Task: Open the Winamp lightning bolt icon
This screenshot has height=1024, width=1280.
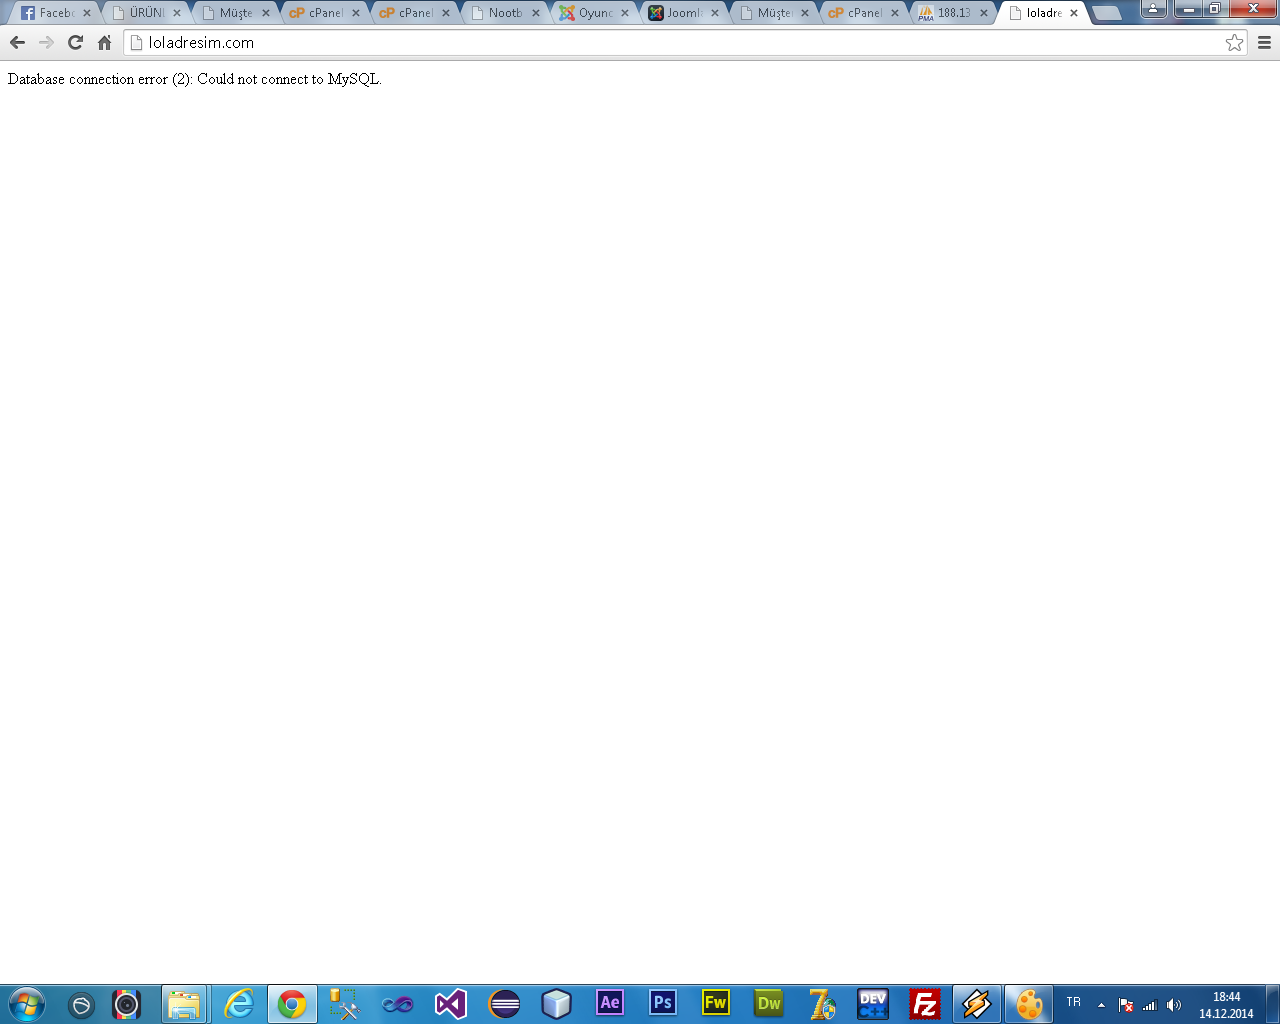Action: [977, 1004]
